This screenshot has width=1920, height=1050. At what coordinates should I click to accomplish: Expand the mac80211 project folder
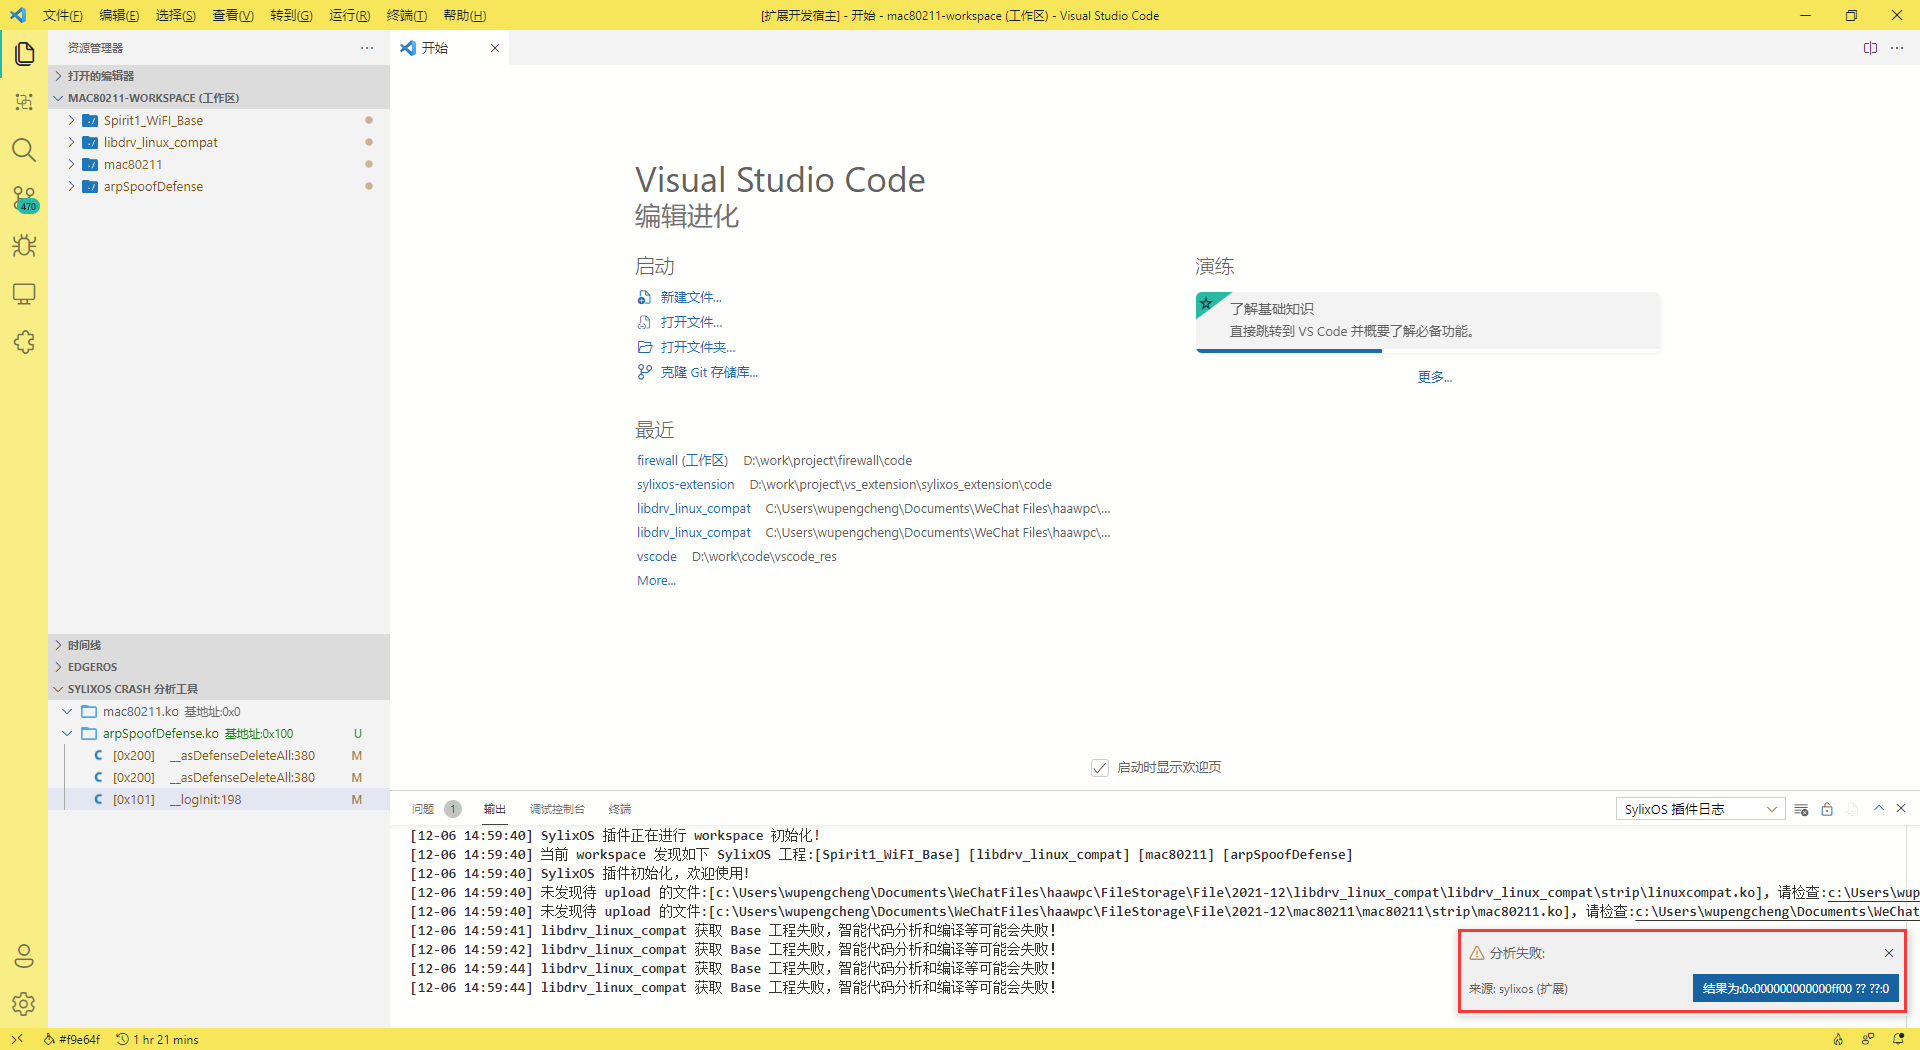pos(218,164)
